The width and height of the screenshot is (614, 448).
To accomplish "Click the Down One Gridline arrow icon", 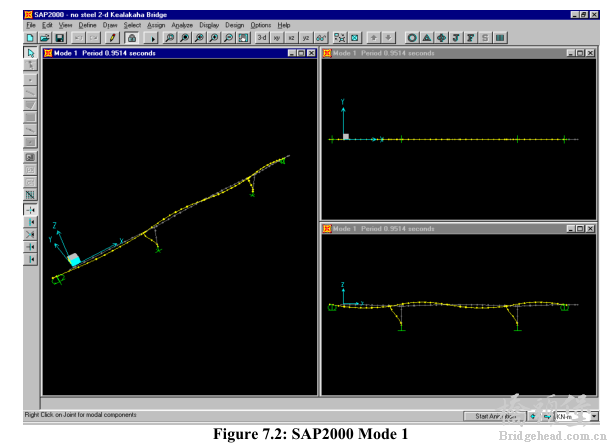I will pos(388,38).
